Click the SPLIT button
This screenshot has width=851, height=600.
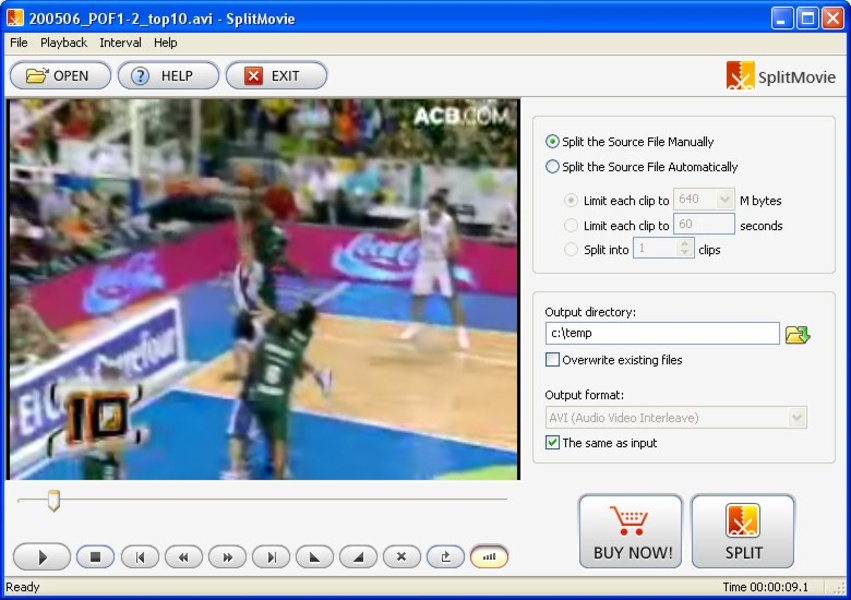tap(742, 531)
